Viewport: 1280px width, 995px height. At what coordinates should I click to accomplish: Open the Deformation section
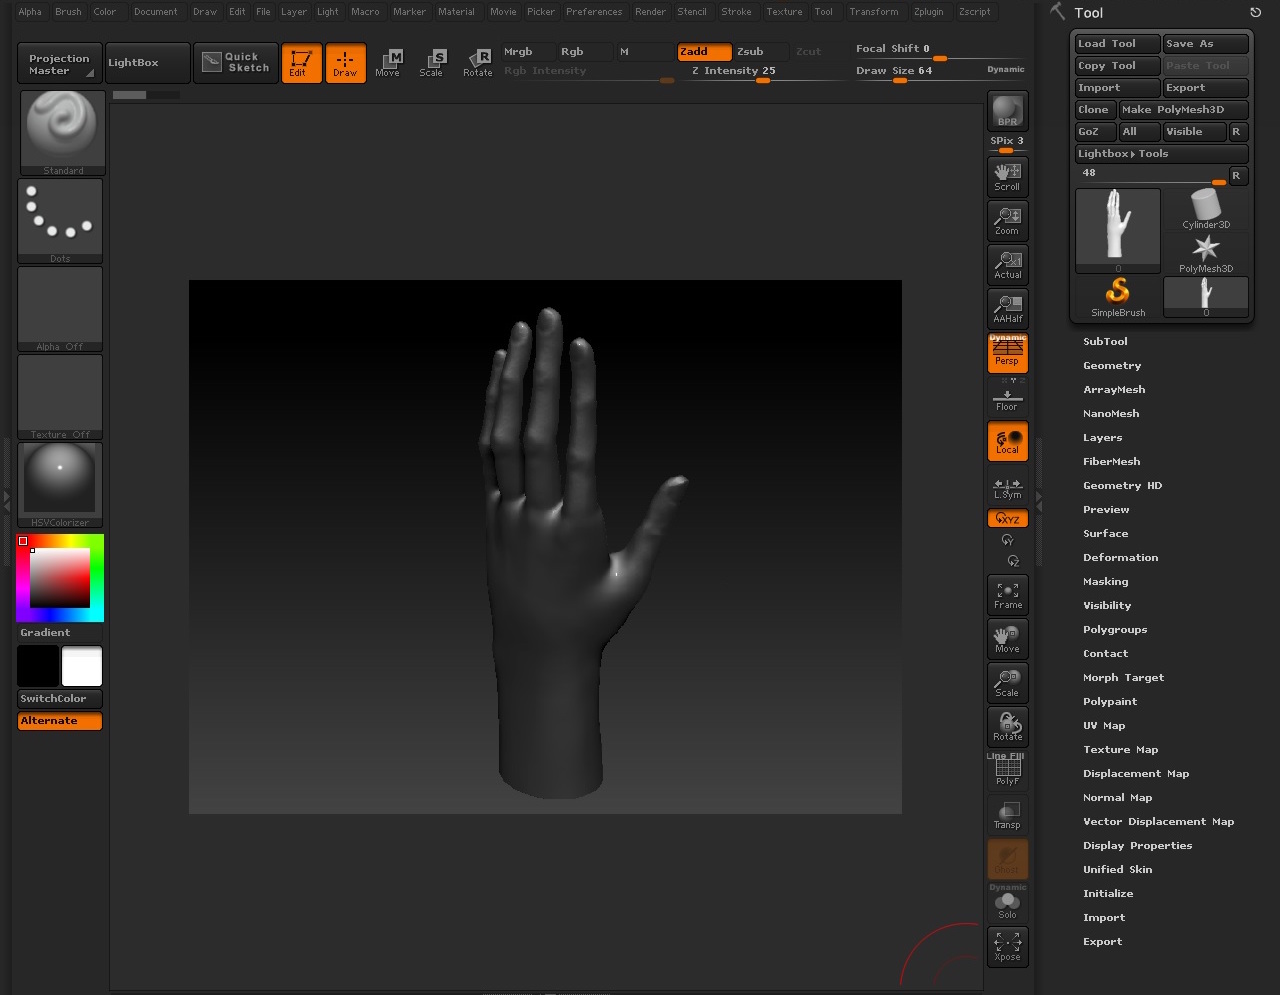tap(1120, 558)
